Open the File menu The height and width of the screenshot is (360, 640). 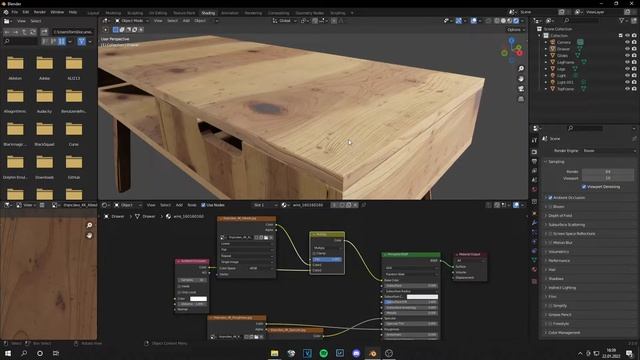click(x=15, y=12)
